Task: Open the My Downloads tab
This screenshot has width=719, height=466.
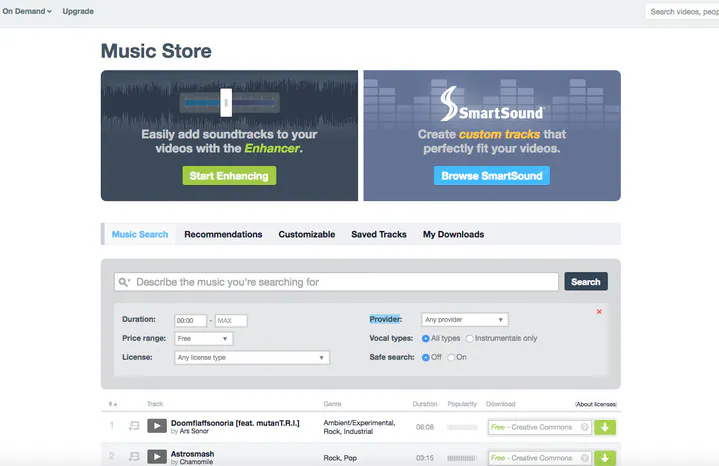Action: tap(454, 234)
